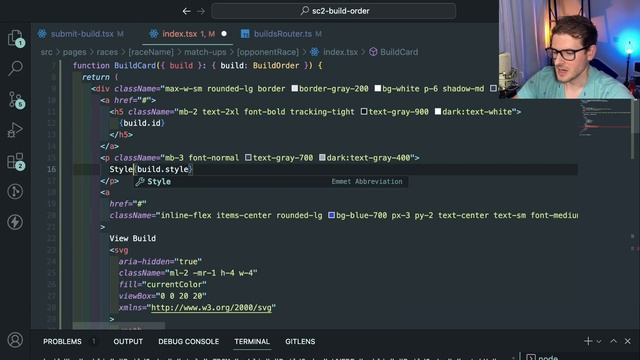This screenshot has height=360, width=640.
Task: Open the bg-blue-700 color swatch
Action: (332, 215)
